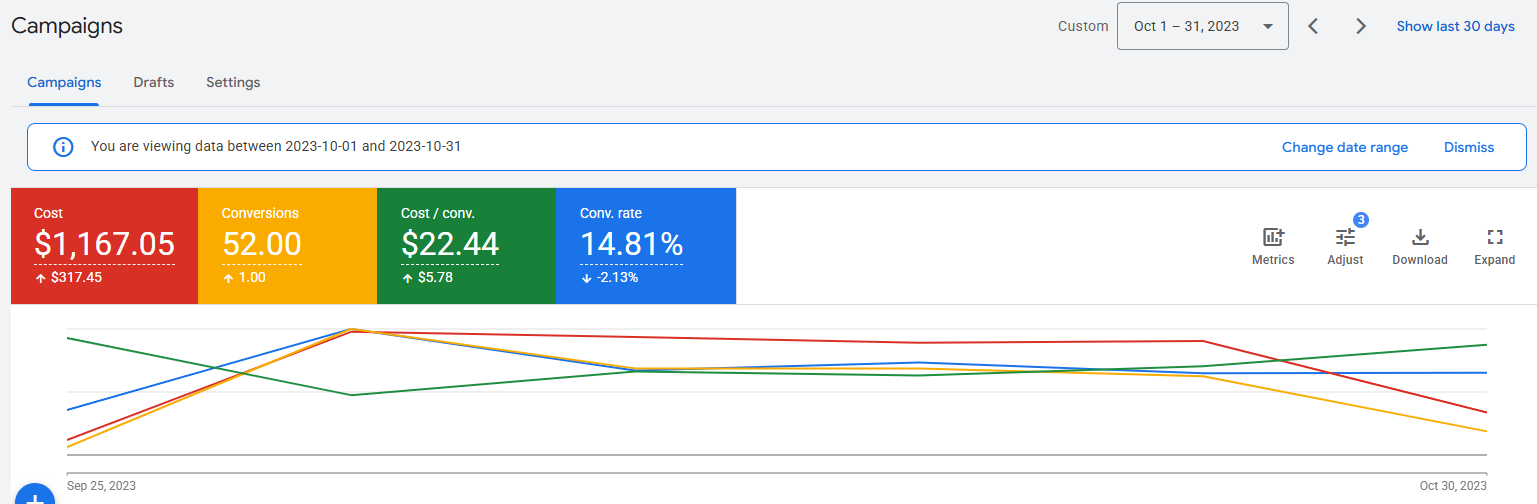Click the 14.81% conversion rate value
Screen dimensions: 1537x504
click(631, 244)
